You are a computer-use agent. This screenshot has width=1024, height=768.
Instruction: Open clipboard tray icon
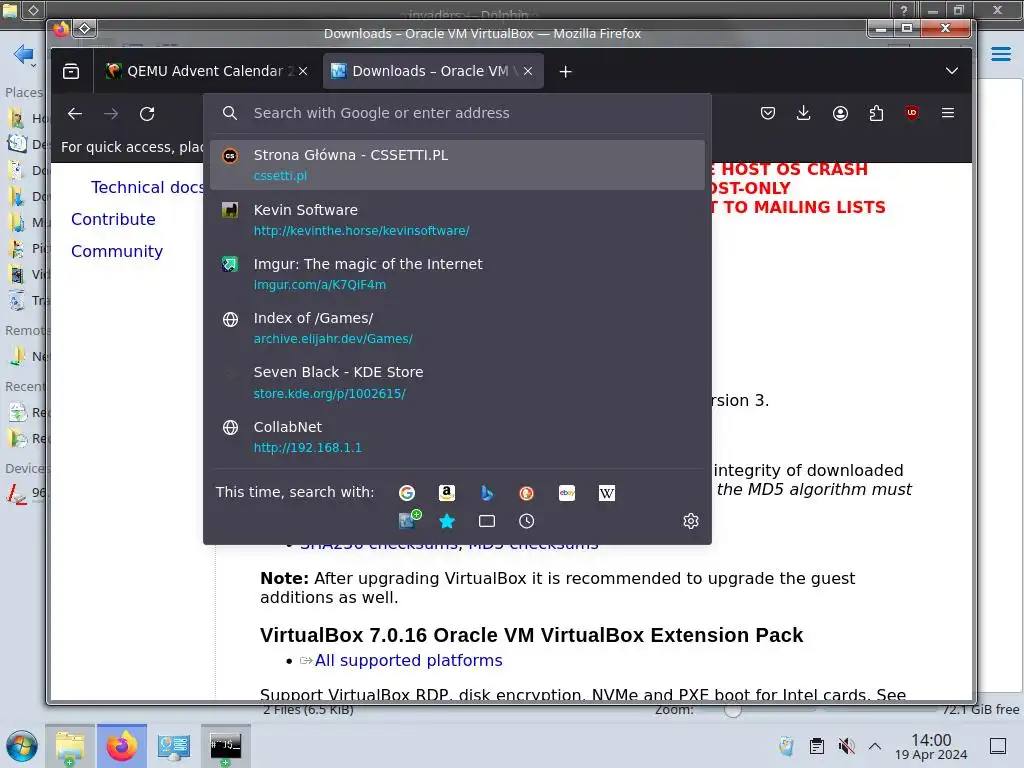point(816,746)
